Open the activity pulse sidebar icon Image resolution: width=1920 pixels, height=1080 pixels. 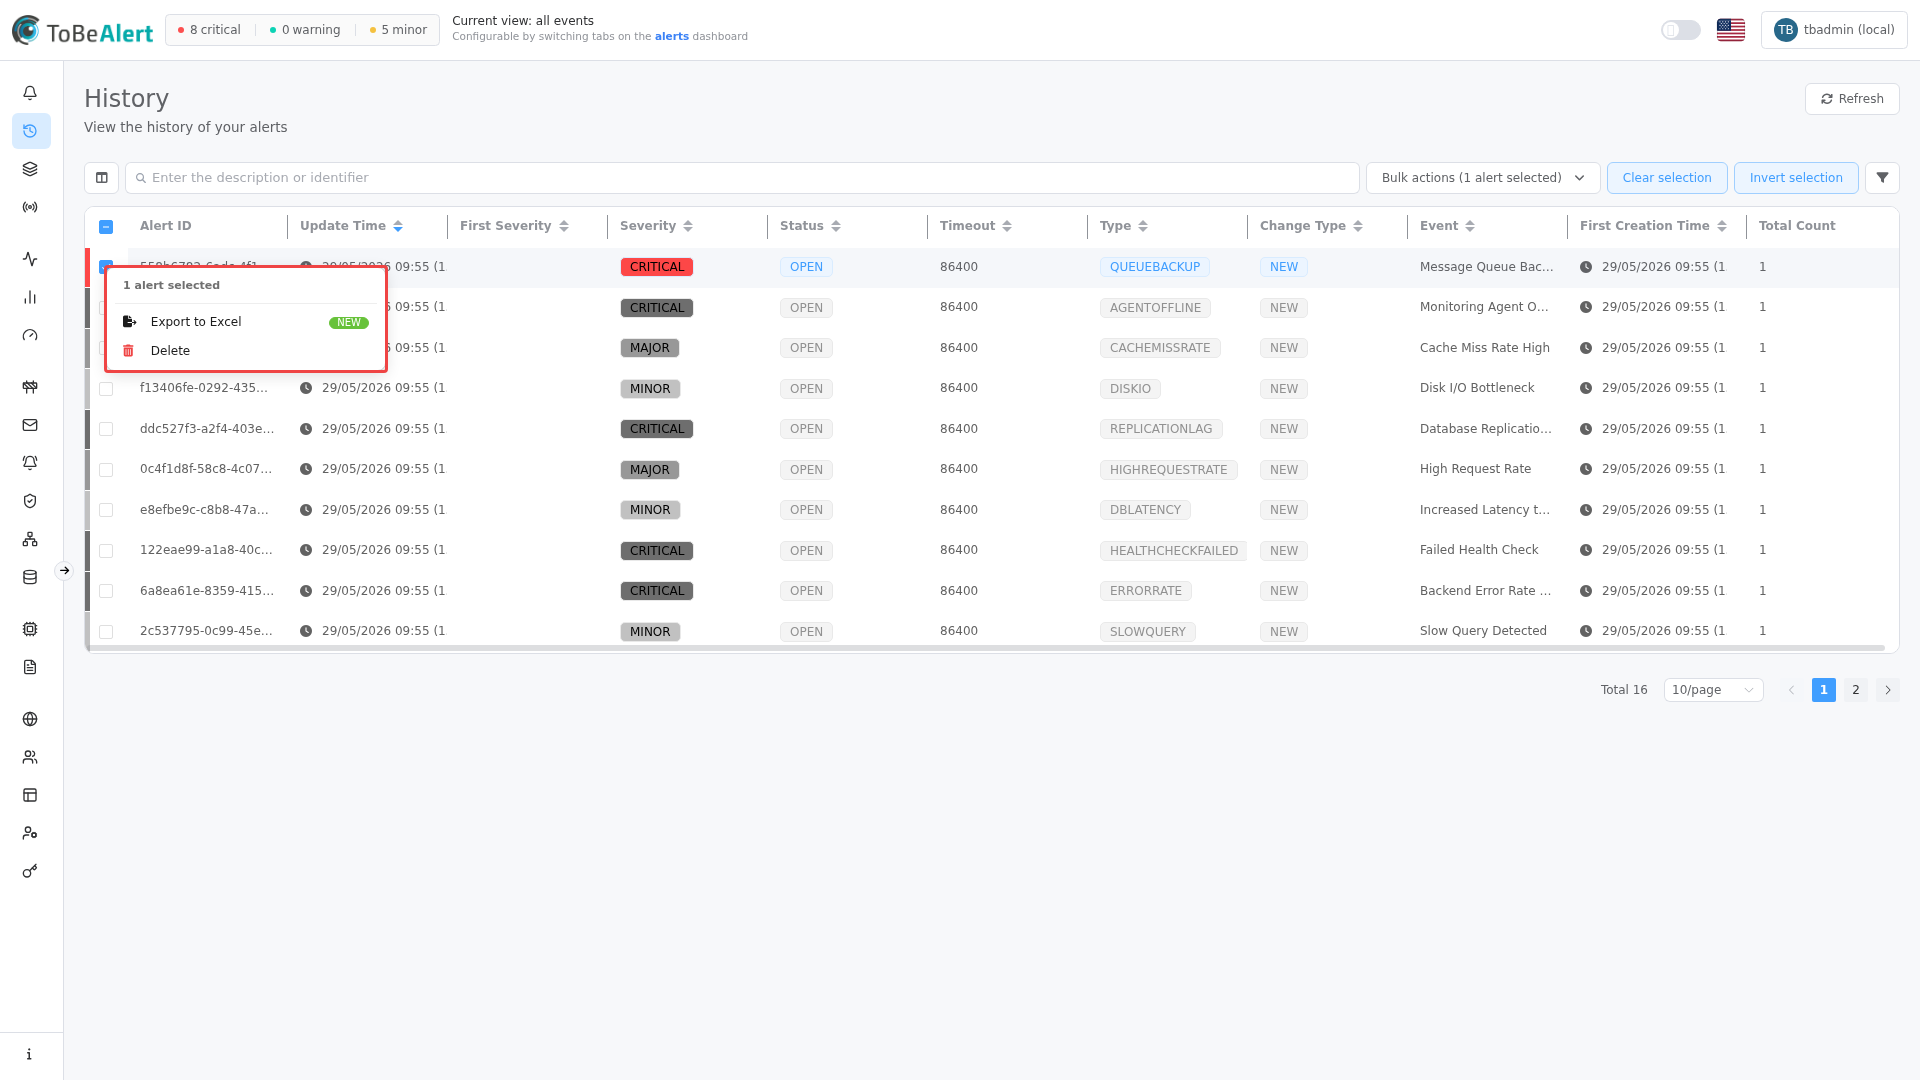click(30, 259)
